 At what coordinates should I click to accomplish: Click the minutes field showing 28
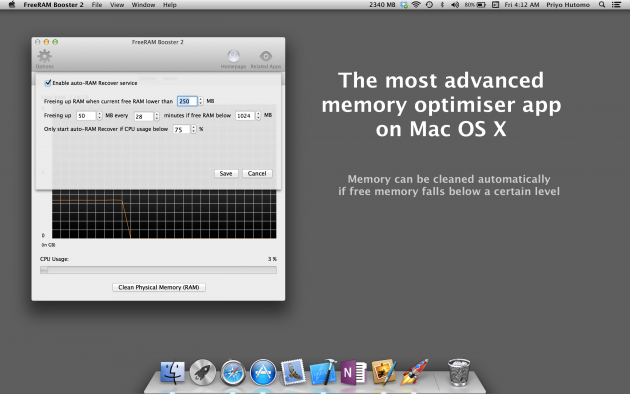pos(143,116)
